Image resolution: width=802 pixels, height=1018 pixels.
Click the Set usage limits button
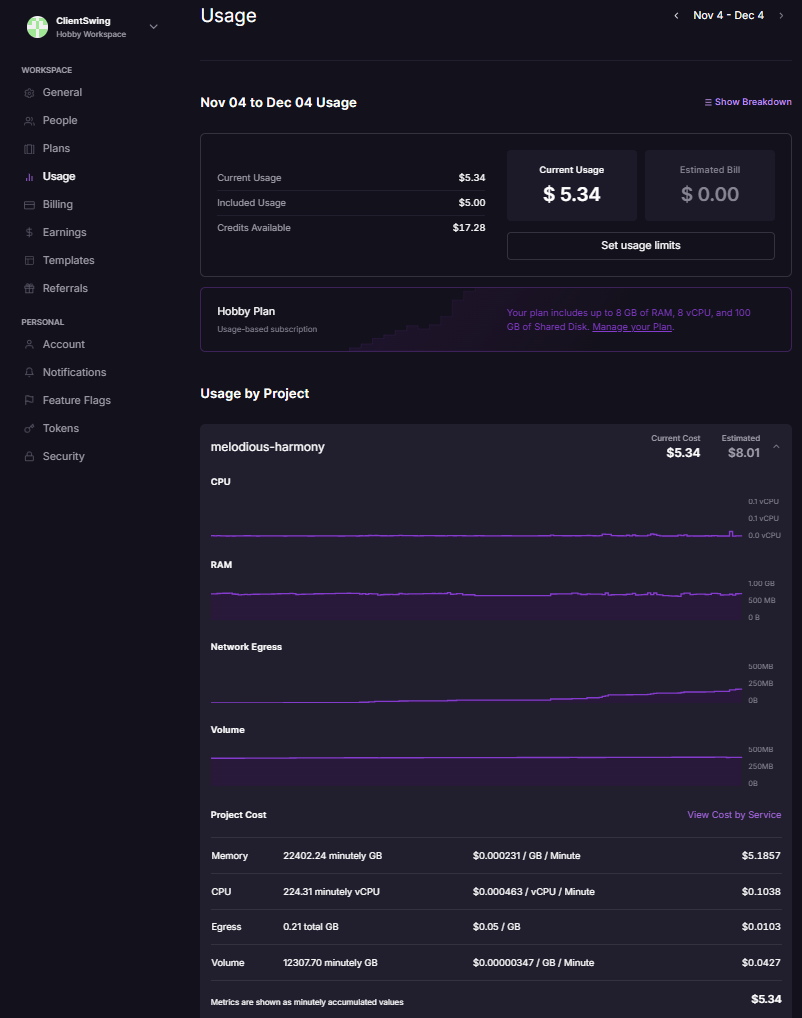[640, 246]
